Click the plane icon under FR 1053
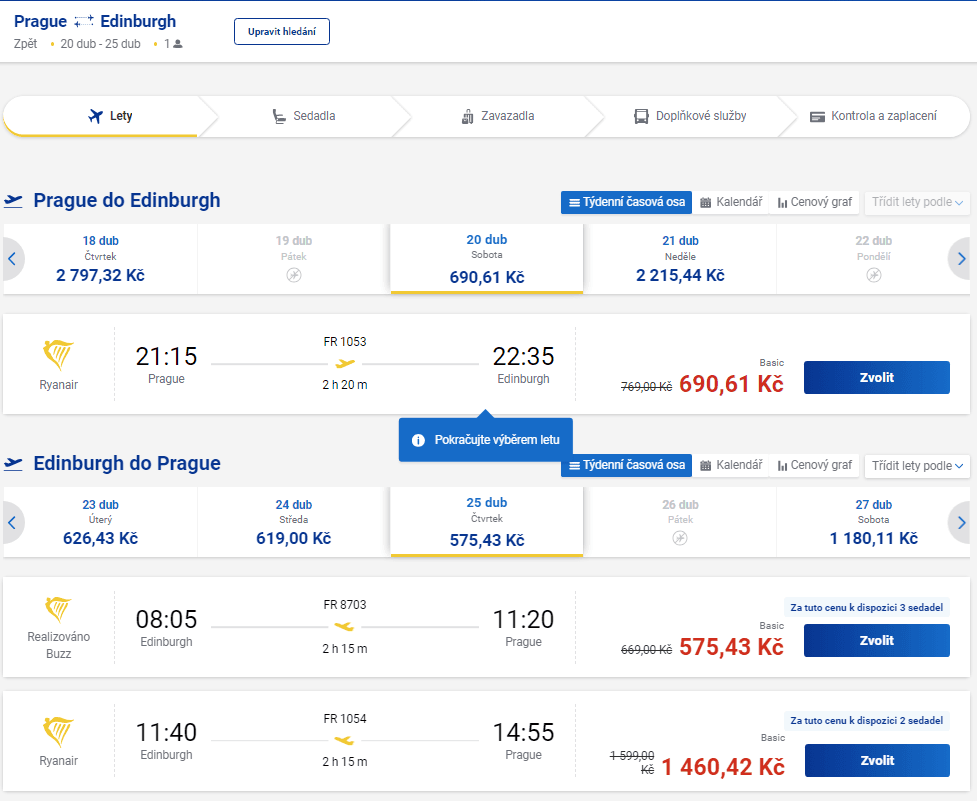977x801 pixels. point(345,363)
